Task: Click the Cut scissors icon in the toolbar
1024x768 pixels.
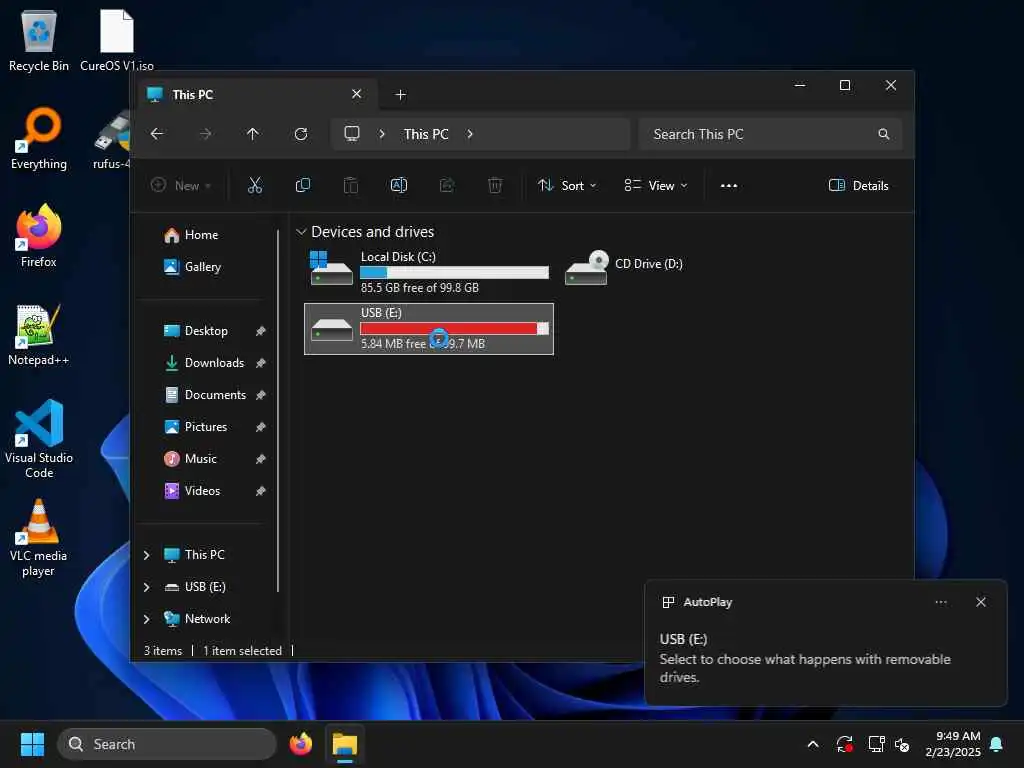Action: pyautogui.click(x=255, y=185)
